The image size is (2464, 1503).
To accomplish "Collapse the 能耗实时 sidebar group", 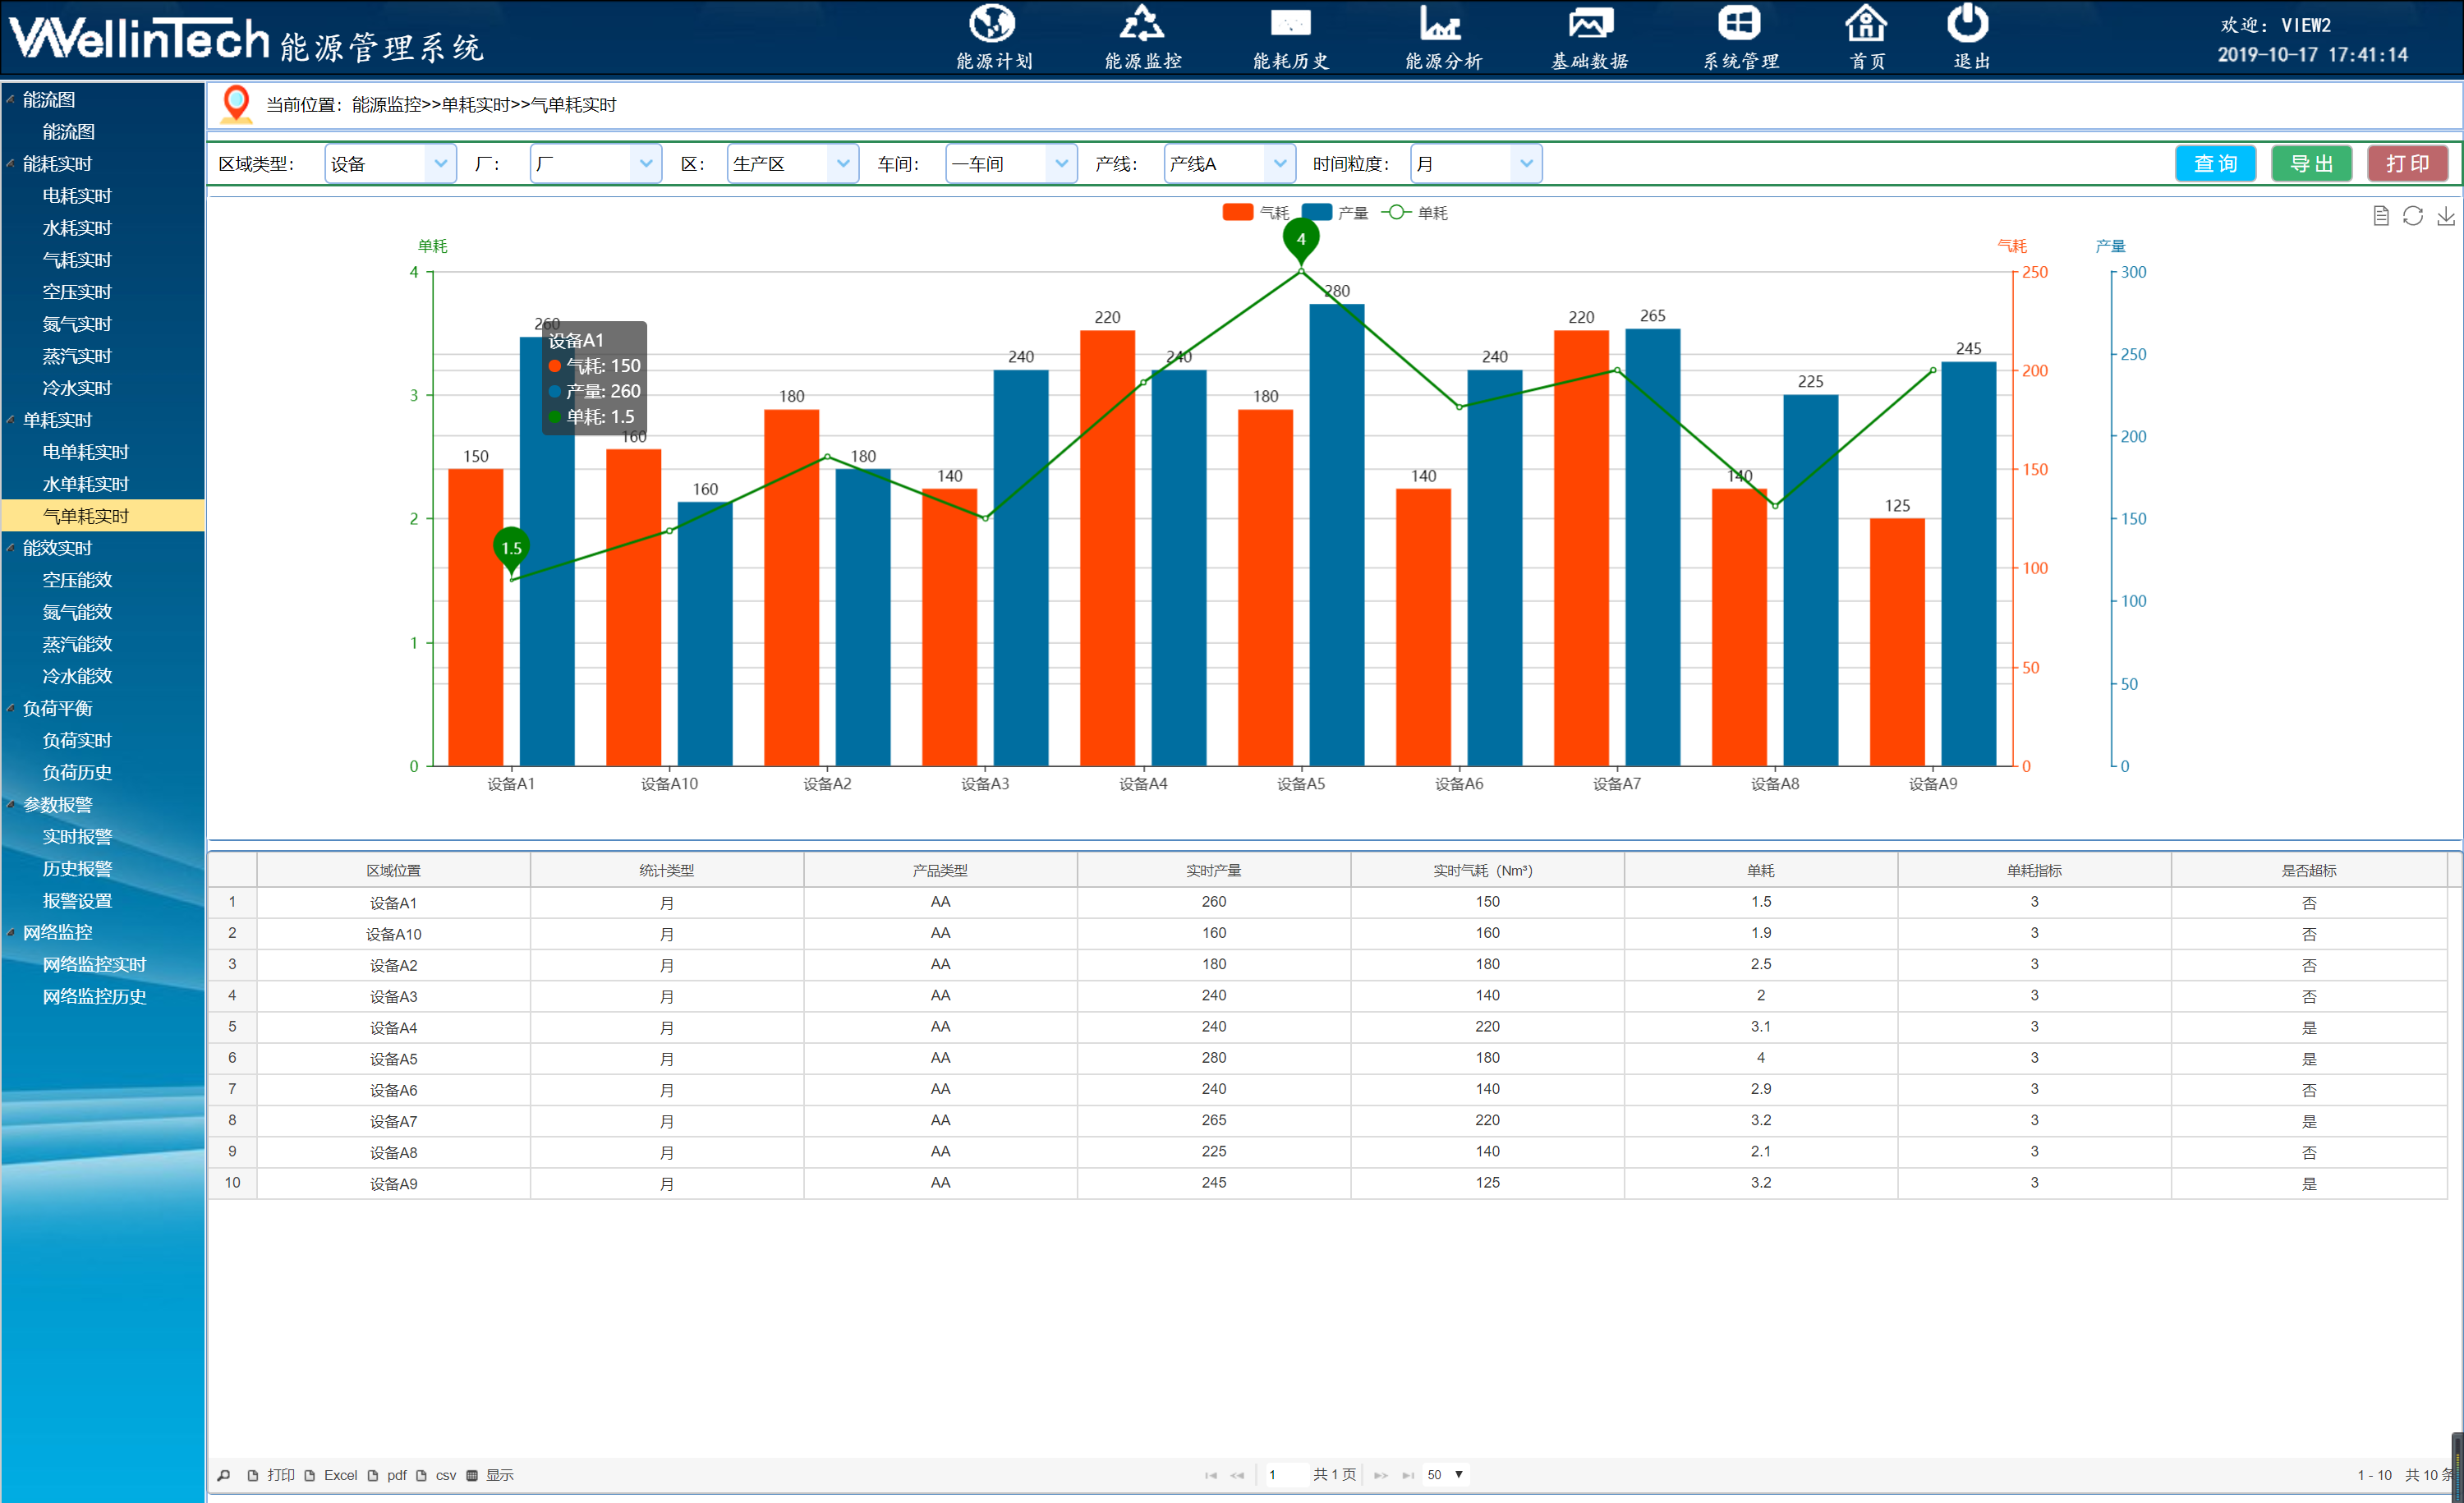I will point(11,163).
